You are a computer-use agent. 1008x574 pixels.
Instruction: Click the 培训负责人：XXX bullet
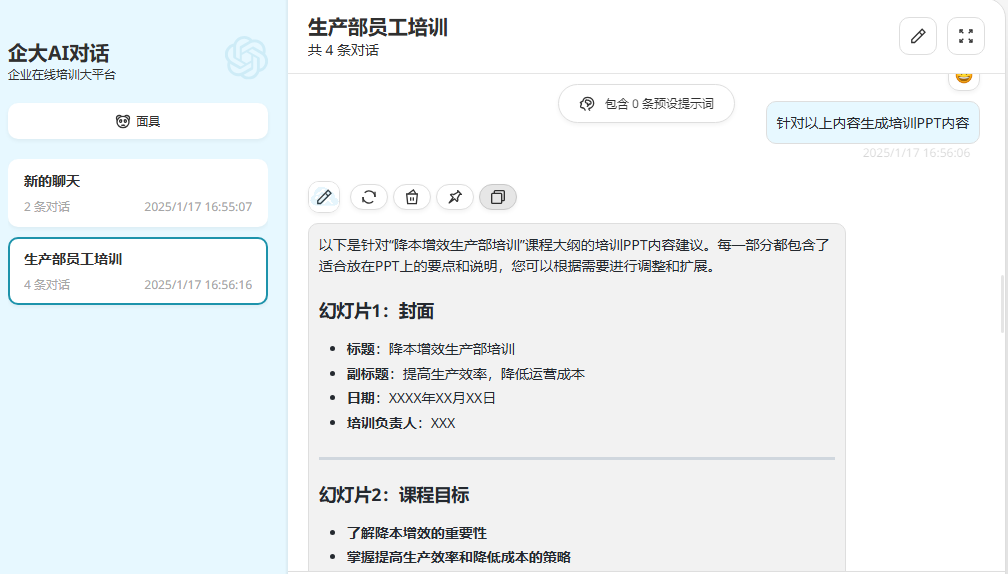401,423
